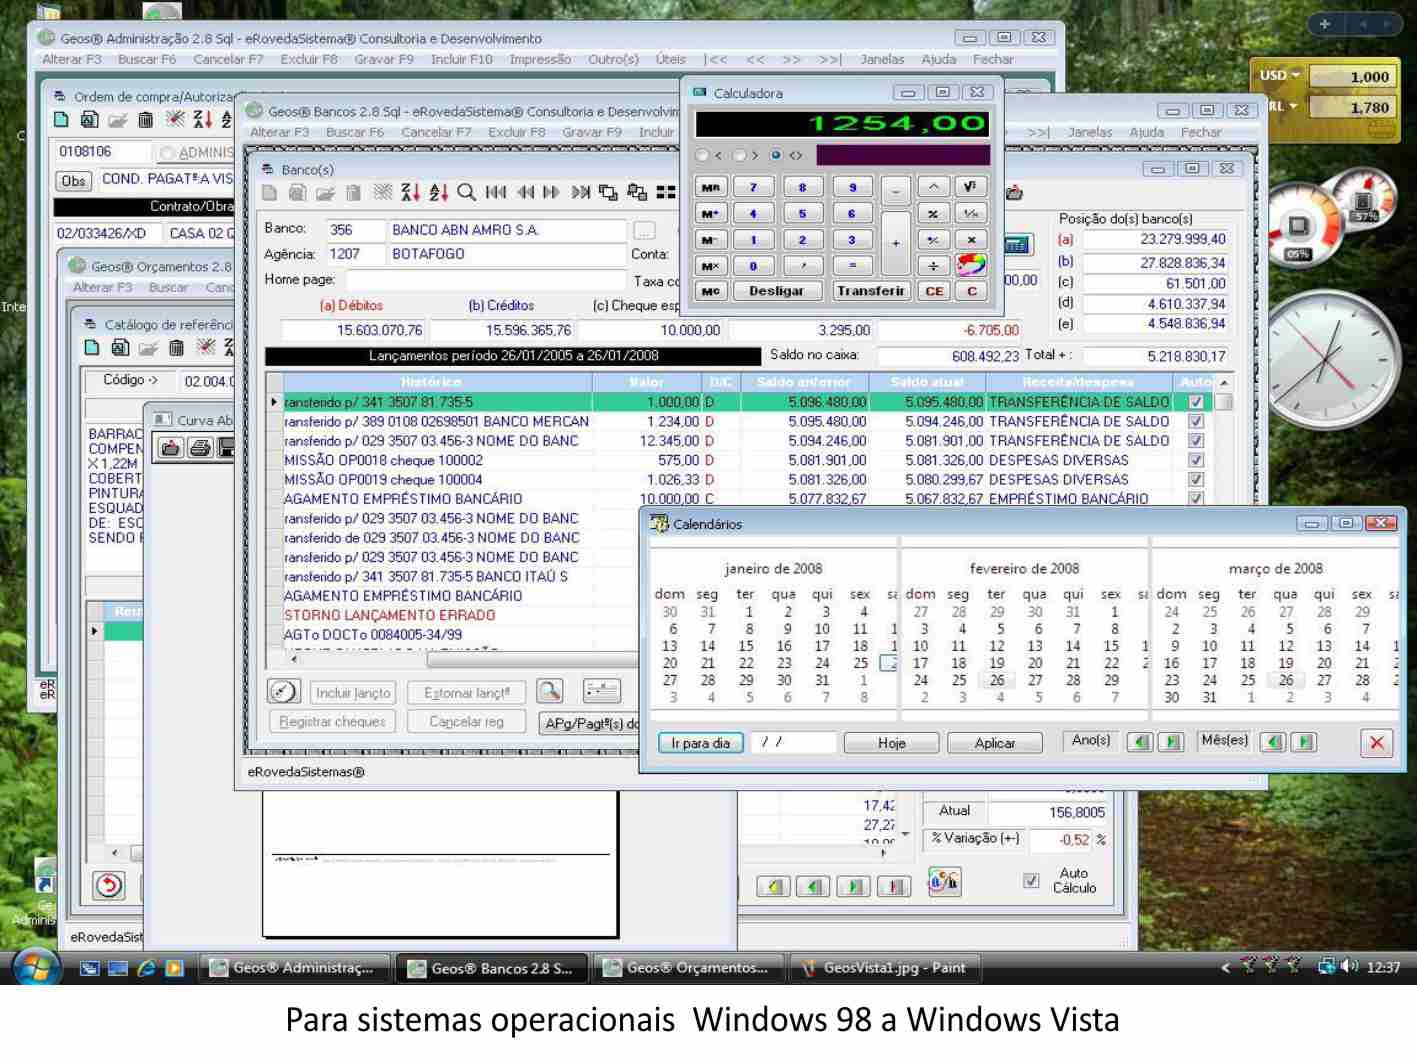Select the '<' radio button in Calculadora
Viewport: 1417px width, 1063px height.
(702, 155)
